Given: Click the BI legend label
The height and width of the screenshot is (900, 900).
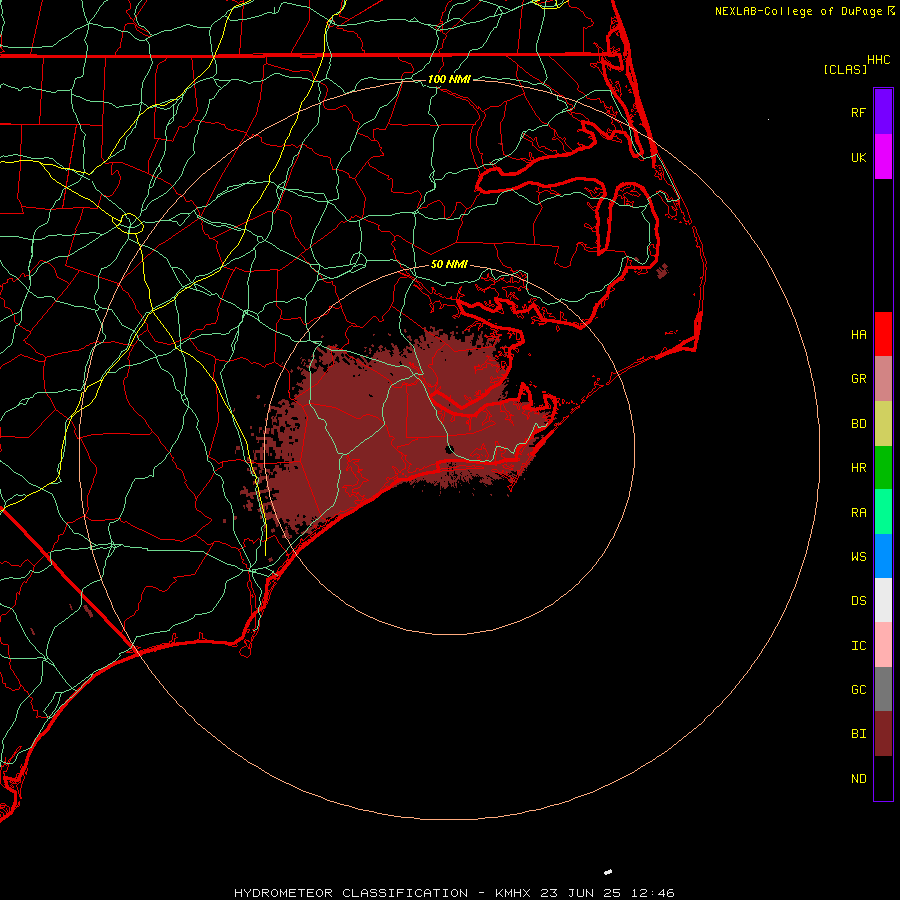Looking at the screenshot, I should pyautogui.click(x=858, y=734).
